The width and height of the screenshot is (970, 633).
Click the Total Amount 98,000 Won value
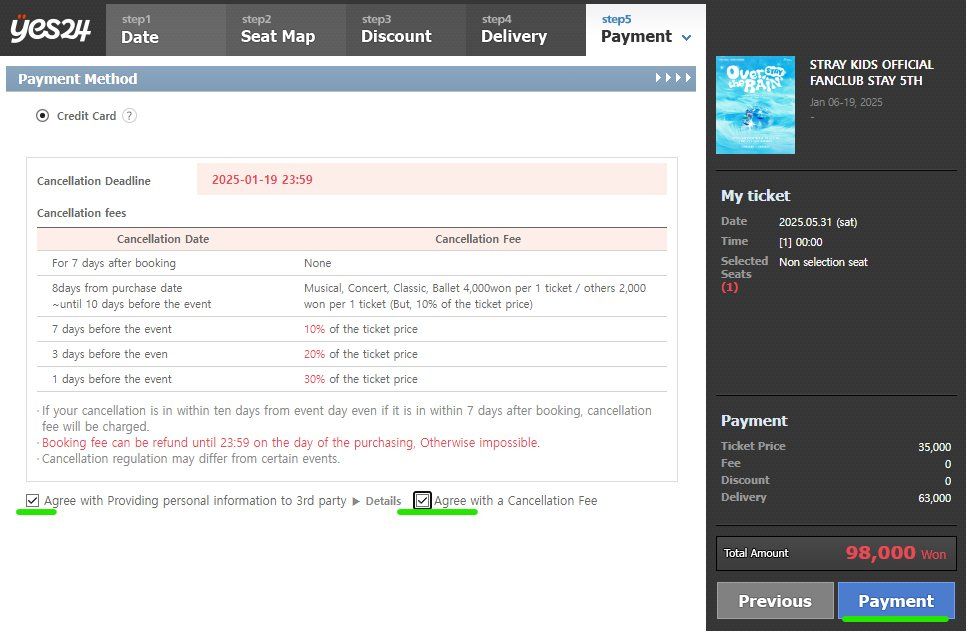pos(895,553)
